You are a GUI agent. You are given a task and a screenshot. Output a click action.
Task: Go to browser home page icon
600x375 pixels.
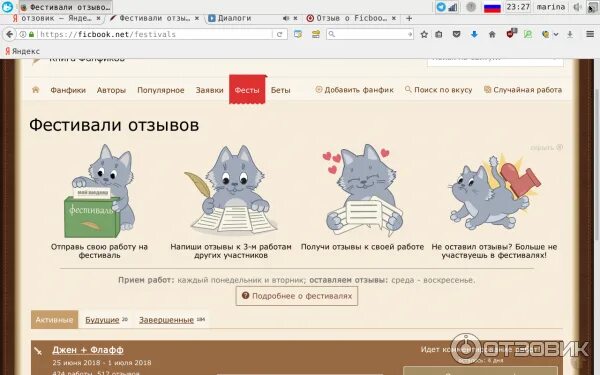492,34
